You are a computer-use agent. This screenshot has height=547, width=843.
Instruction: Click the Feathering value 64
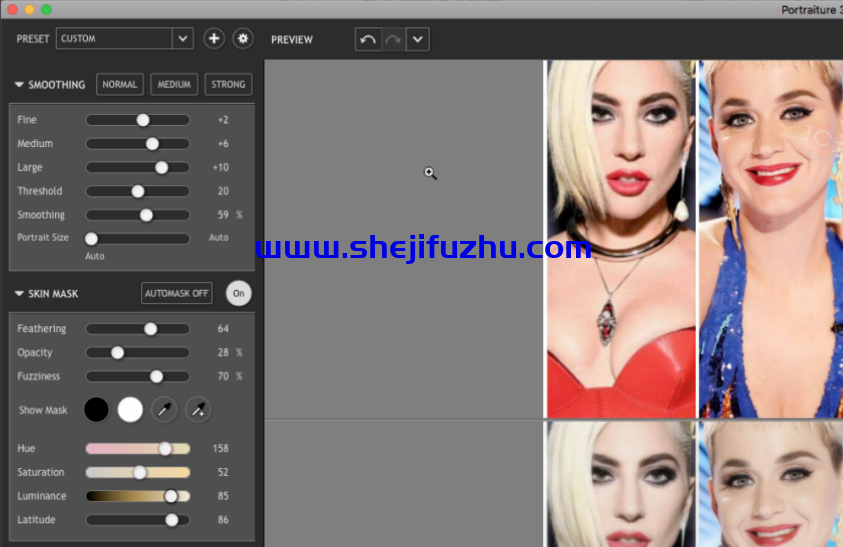click(x=223, y=329)
